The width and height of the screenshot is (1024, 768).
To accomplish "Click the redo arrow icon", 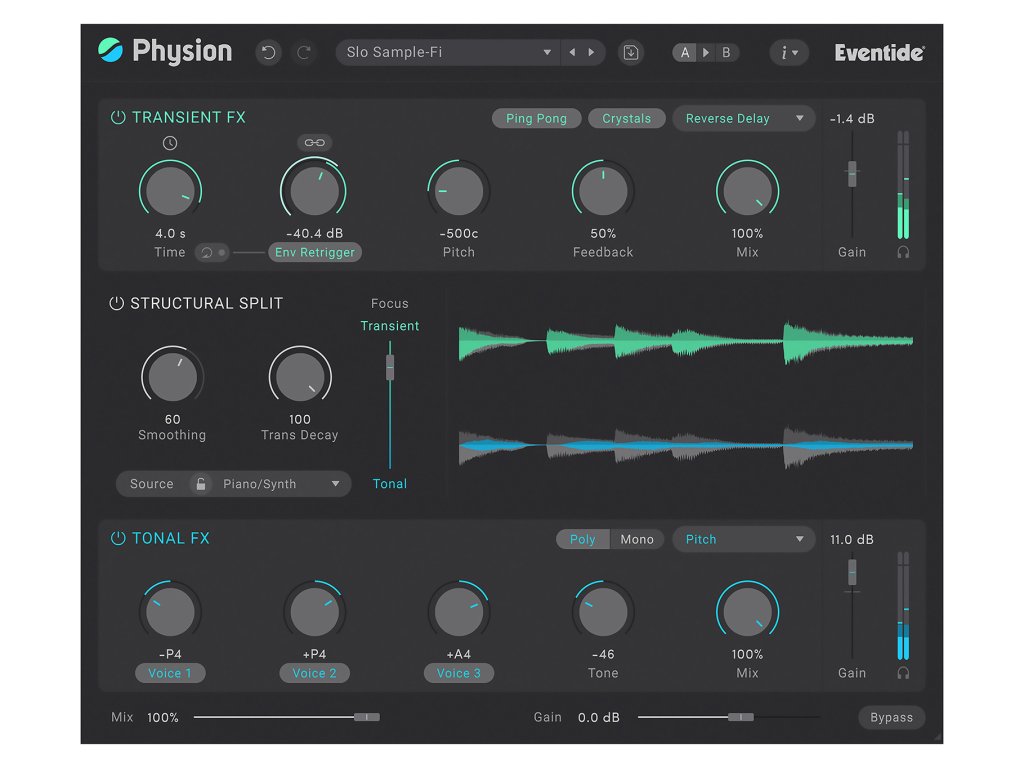I will pos(303,53).
